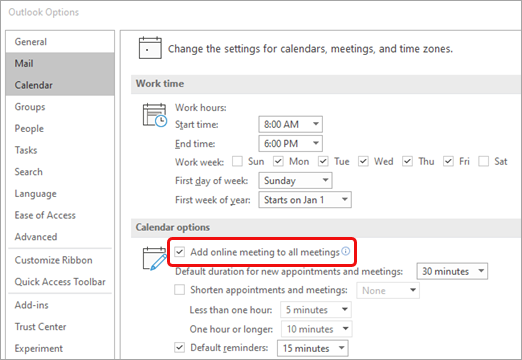Click the work hours calendar clock icon

tap(155, 115)
